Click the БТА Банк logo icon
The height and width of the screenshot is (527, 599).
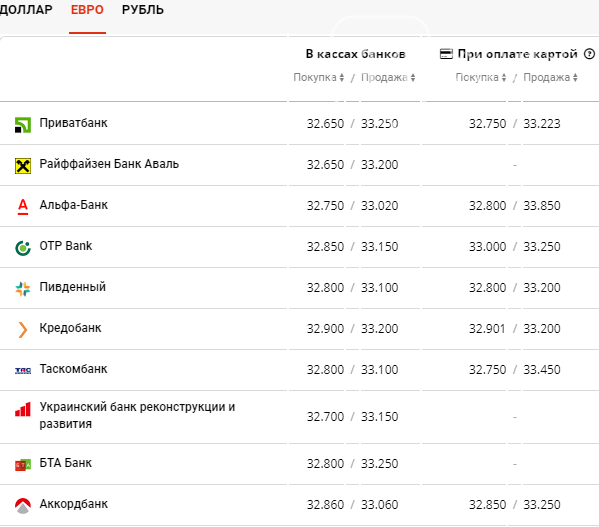pyautogui.click(x=23, y=465)
